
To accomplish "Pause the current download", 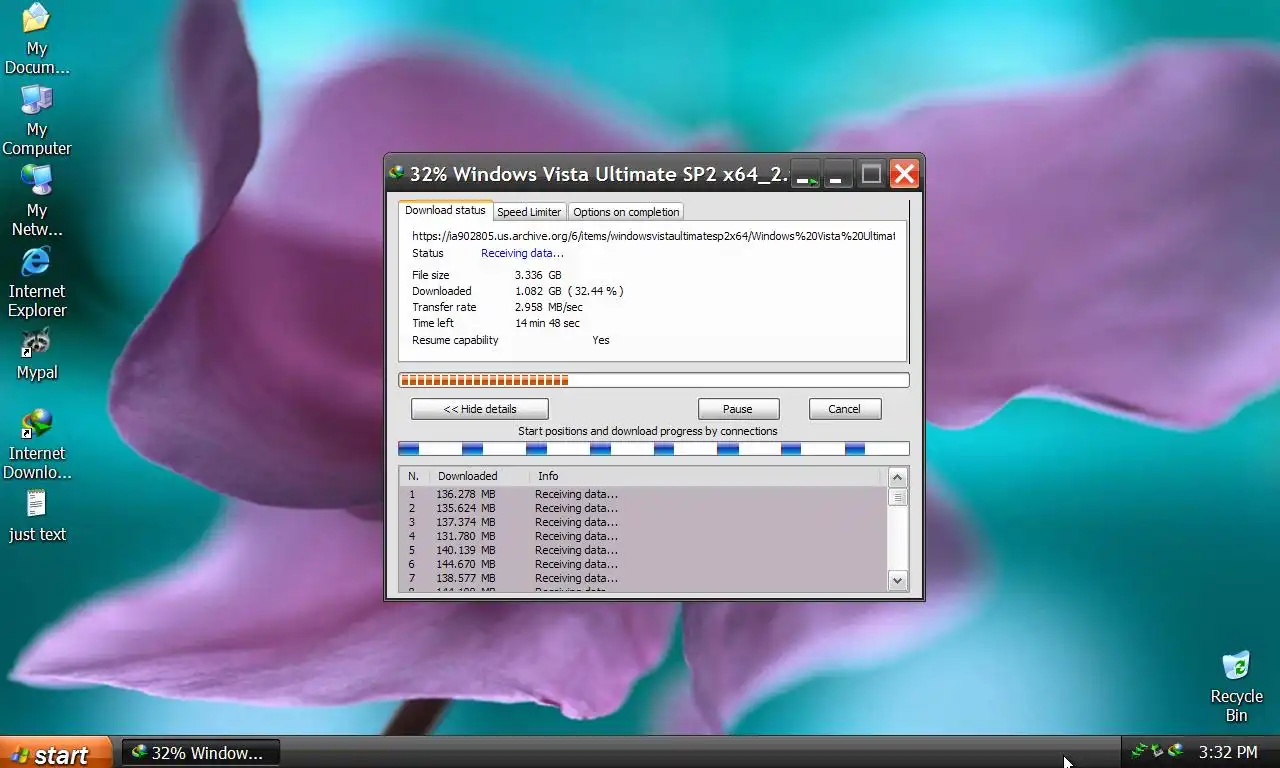I will click(x=738, y=409).
